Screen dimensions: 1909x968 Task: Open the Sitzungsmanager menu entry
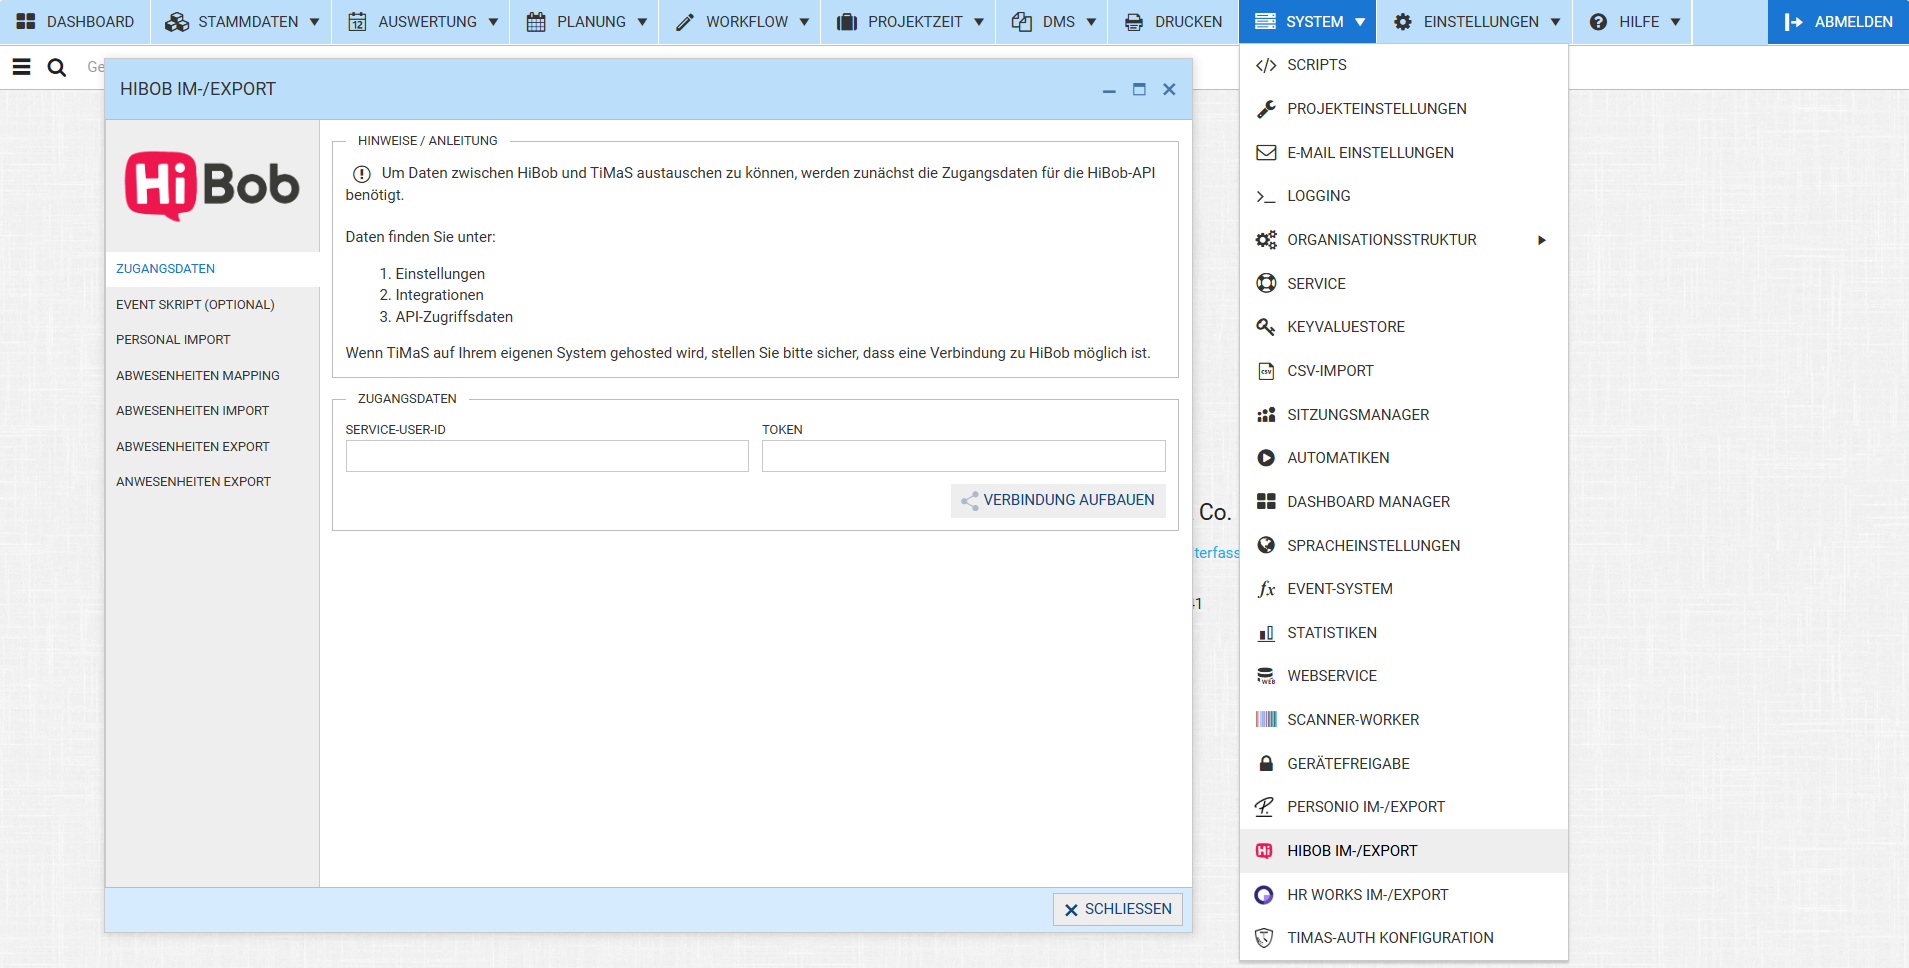click(1404, 415)
